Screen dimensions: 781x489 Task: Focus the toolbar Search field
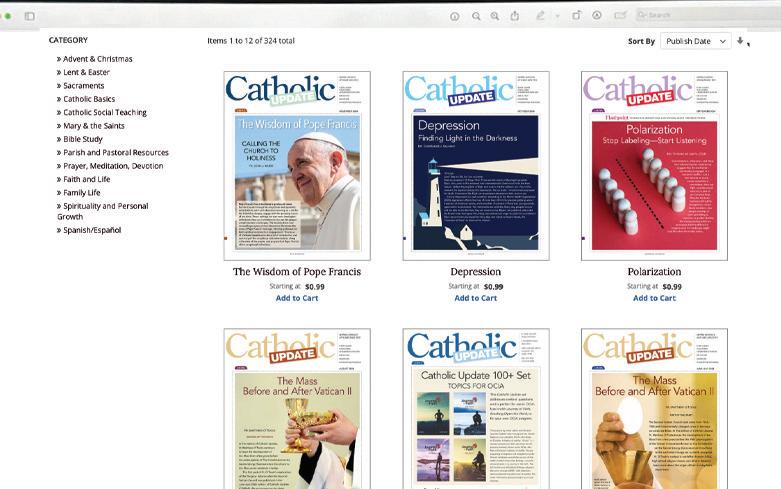[707, 15]
